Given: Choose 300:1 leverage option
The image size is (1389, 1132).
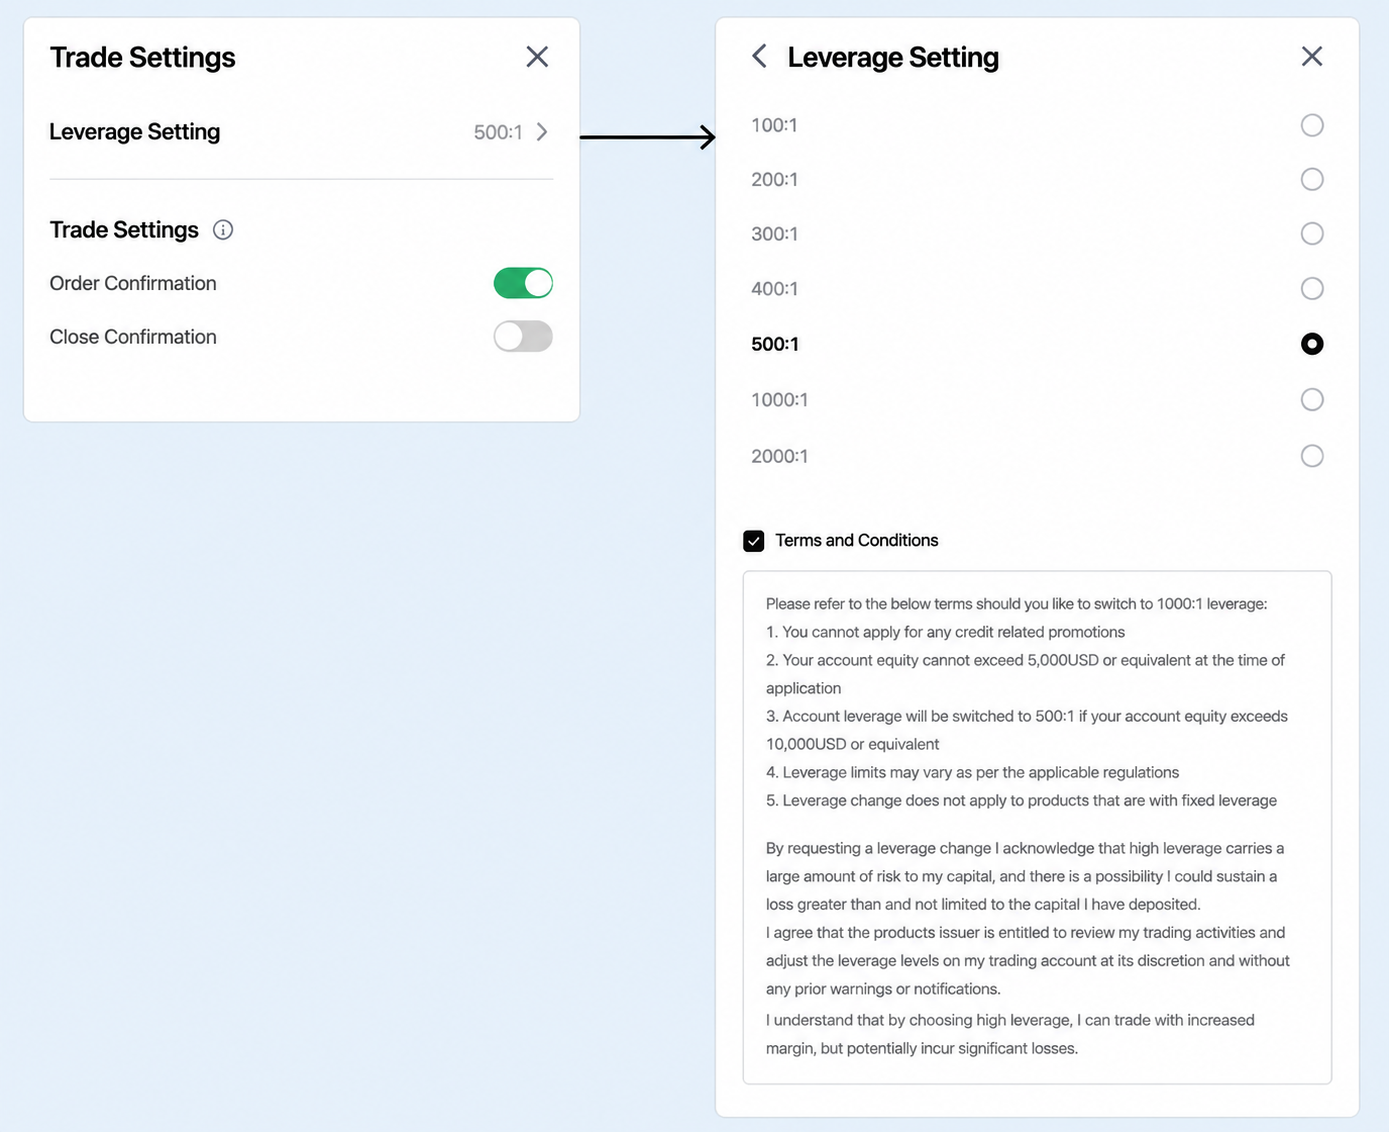Looking at the screenshot, I should click(1312, 233).
